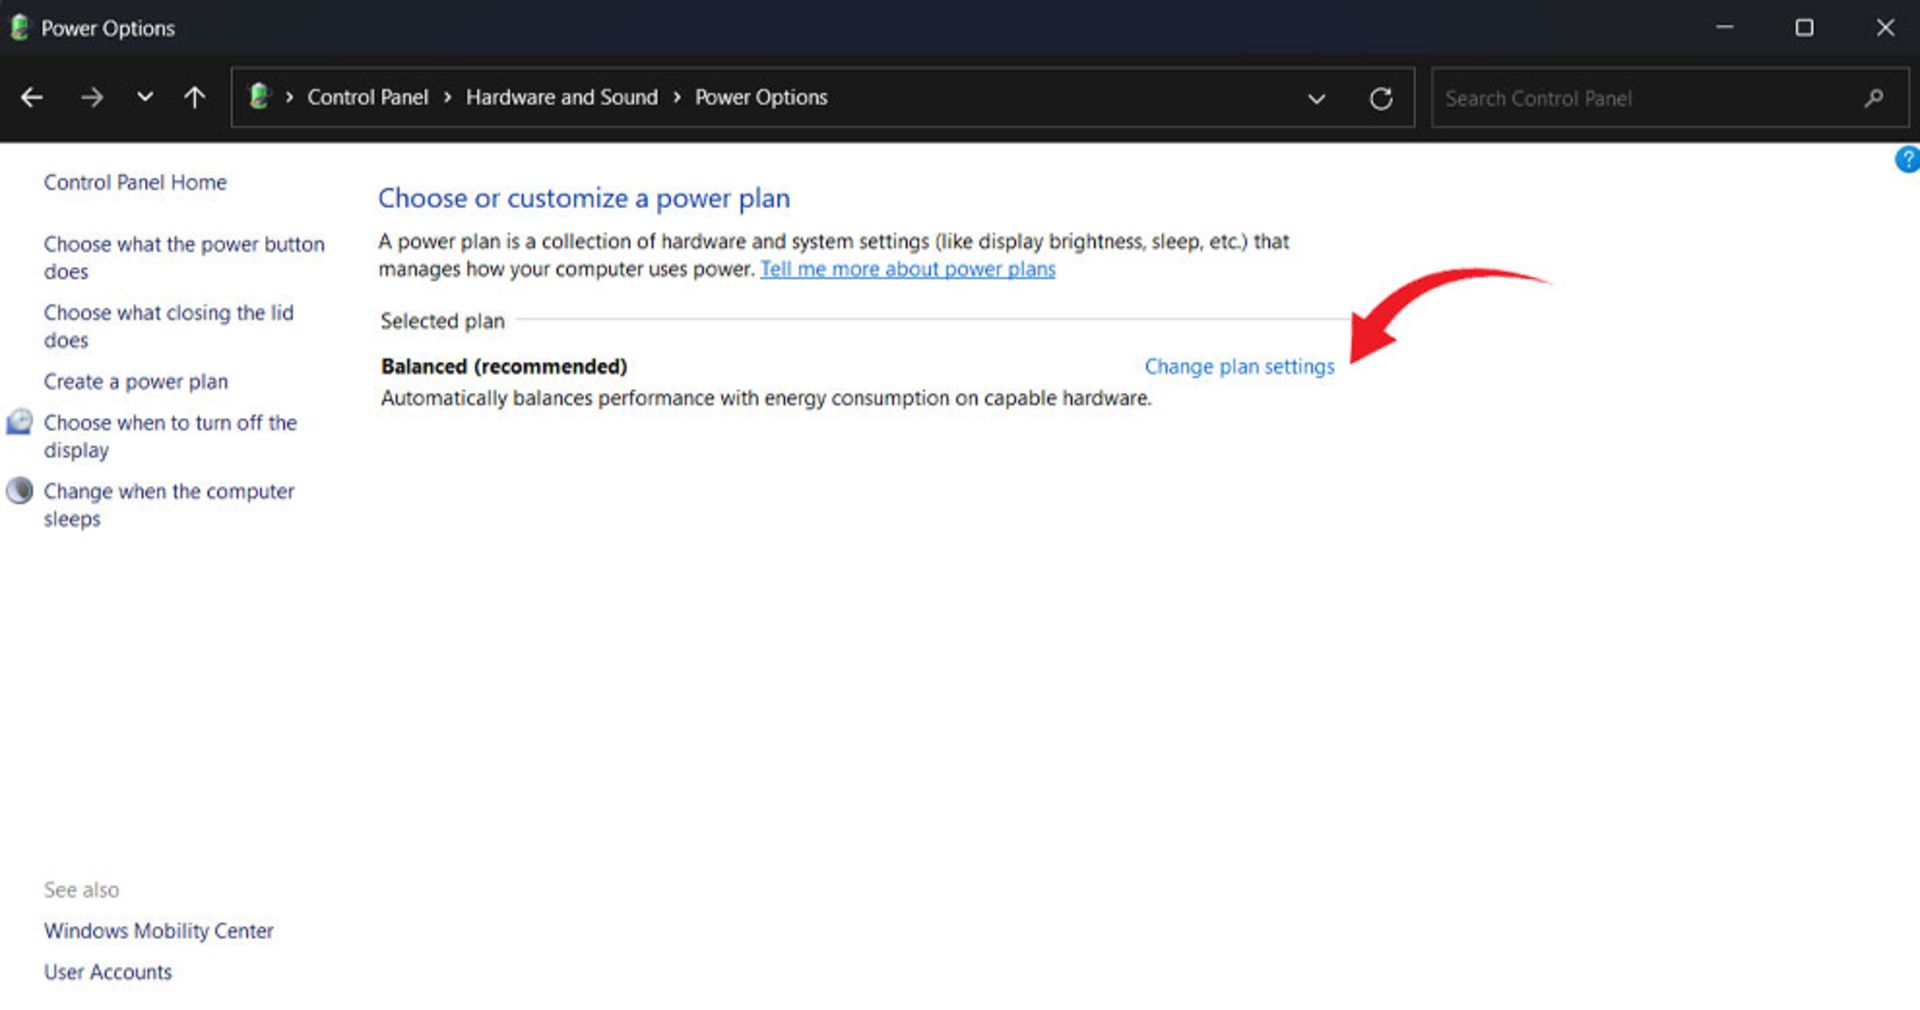The width and height of the screenshot is (1920, 1010).
Task: Refresh the Power Options page
Action: pyautogui.click(x=1381, y=98)
